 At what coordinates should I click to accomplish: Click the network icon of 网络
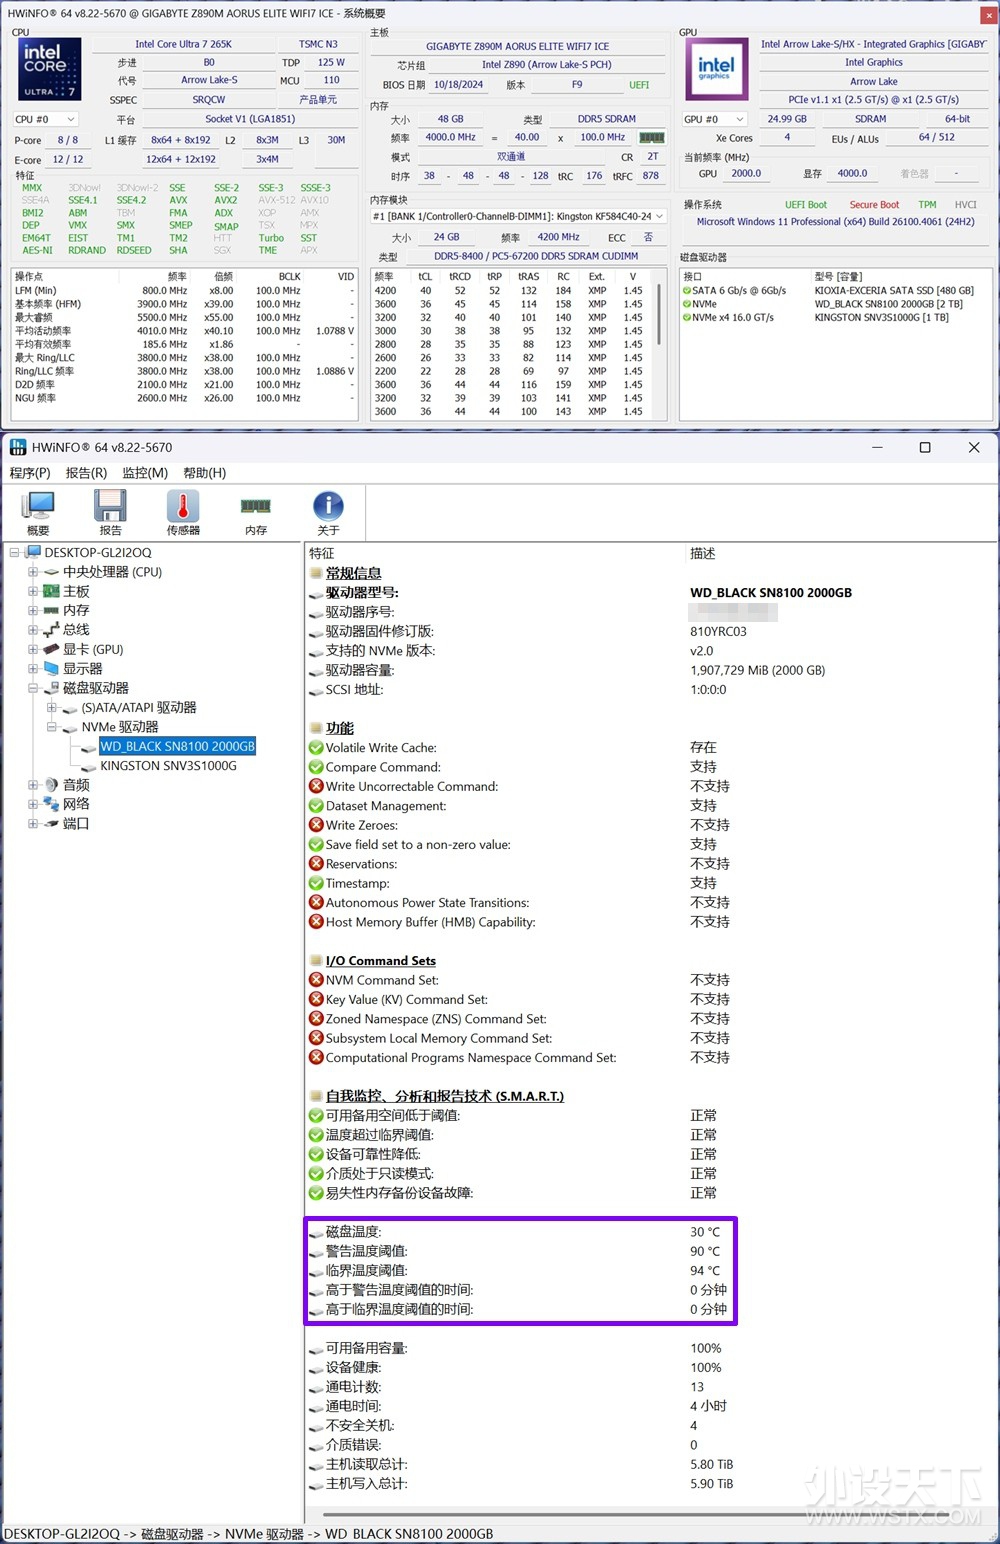point(51,805)
